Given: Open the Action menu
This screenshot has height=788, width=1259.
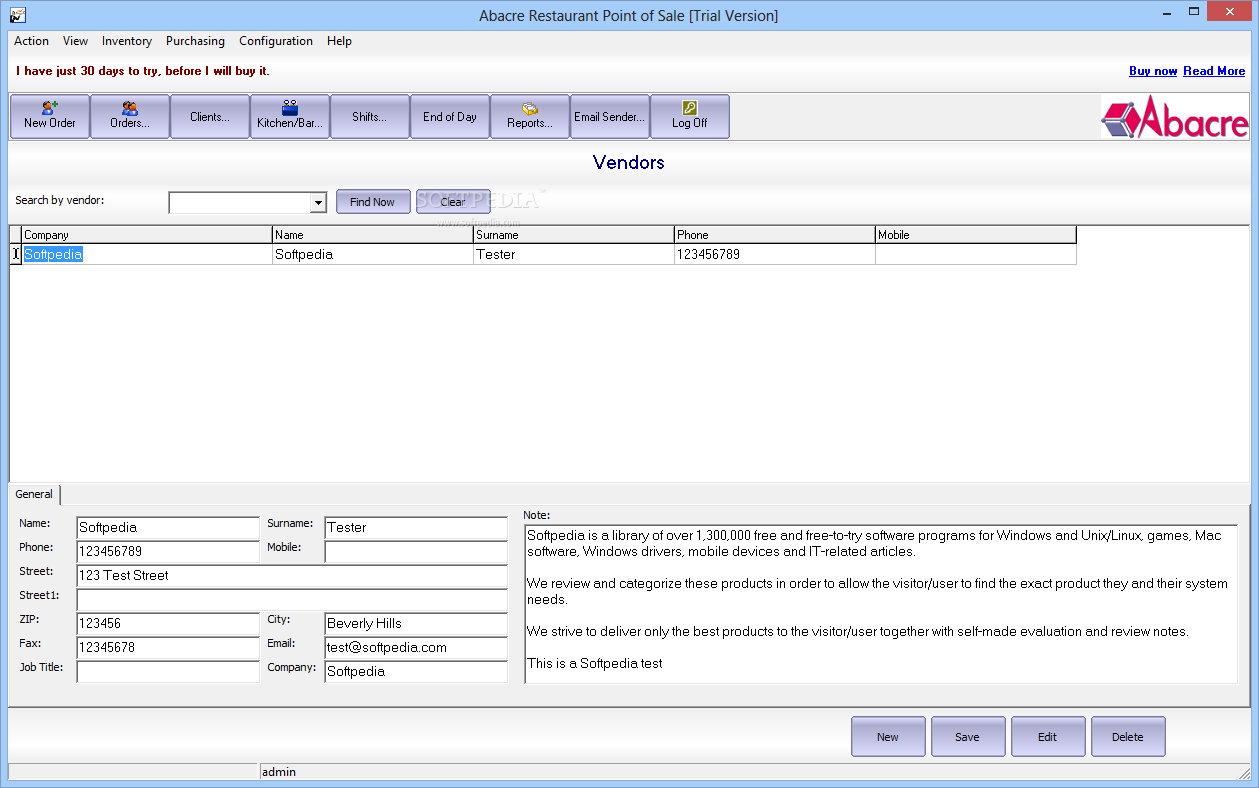Looking at the screenshot, I should tap(31, 41).
